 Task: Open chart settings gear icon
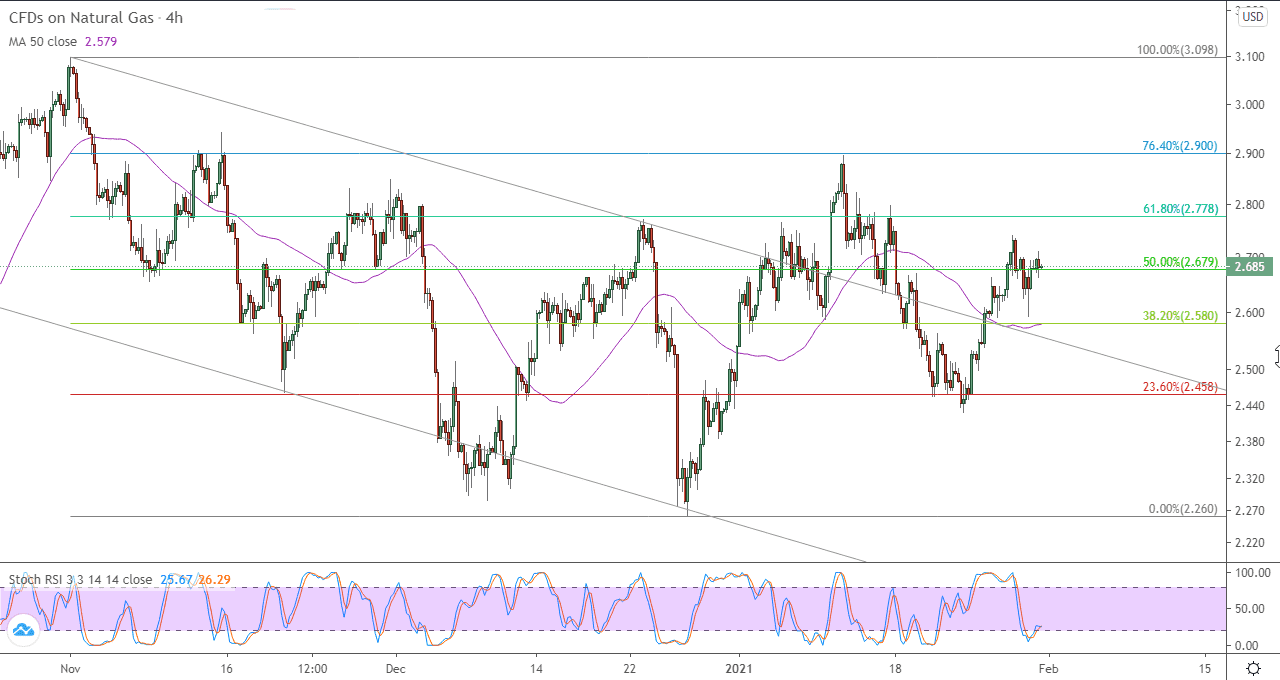[x=1253, y=668]
